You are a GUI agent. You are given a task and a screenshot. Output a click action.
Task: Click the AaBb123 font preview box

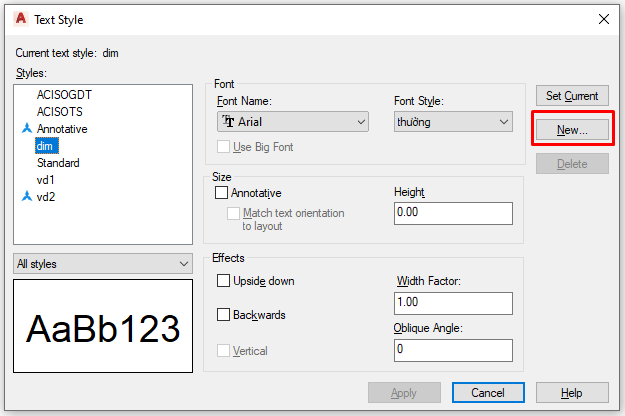tap(103, 328)
